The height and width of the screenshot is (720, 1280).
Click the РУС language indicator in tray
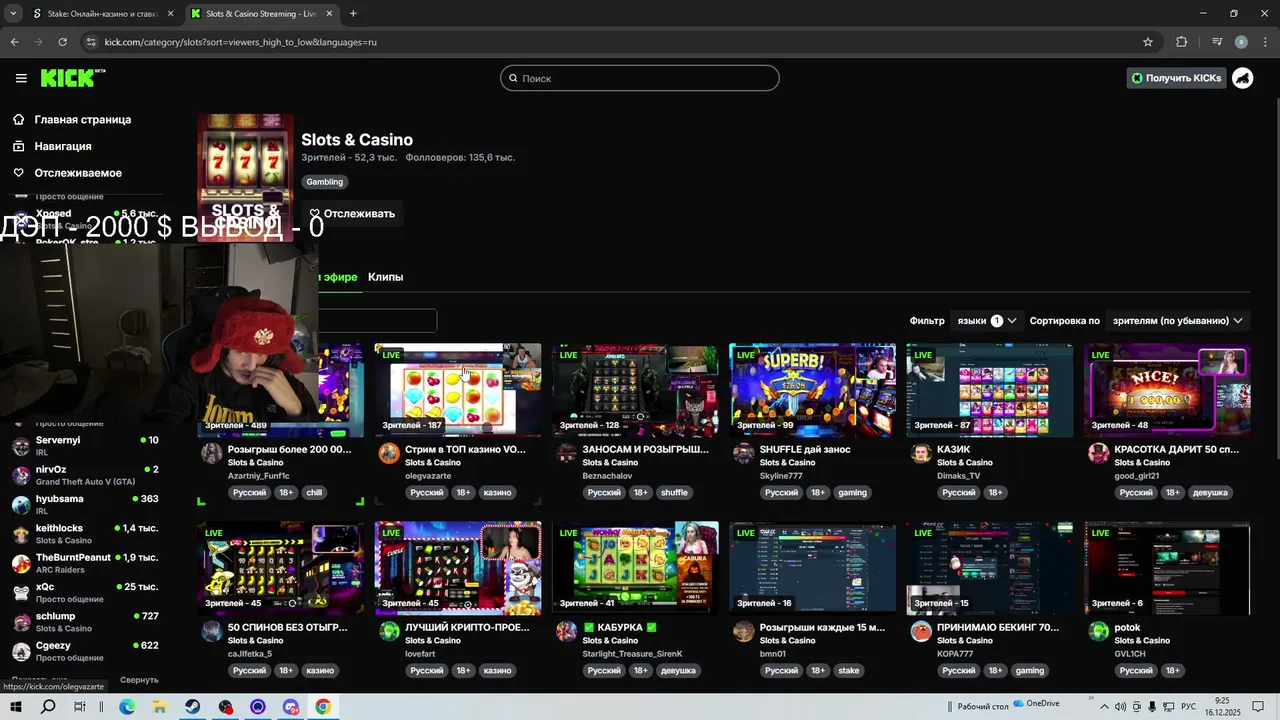pyautogui.click(x=1189, y=707)
